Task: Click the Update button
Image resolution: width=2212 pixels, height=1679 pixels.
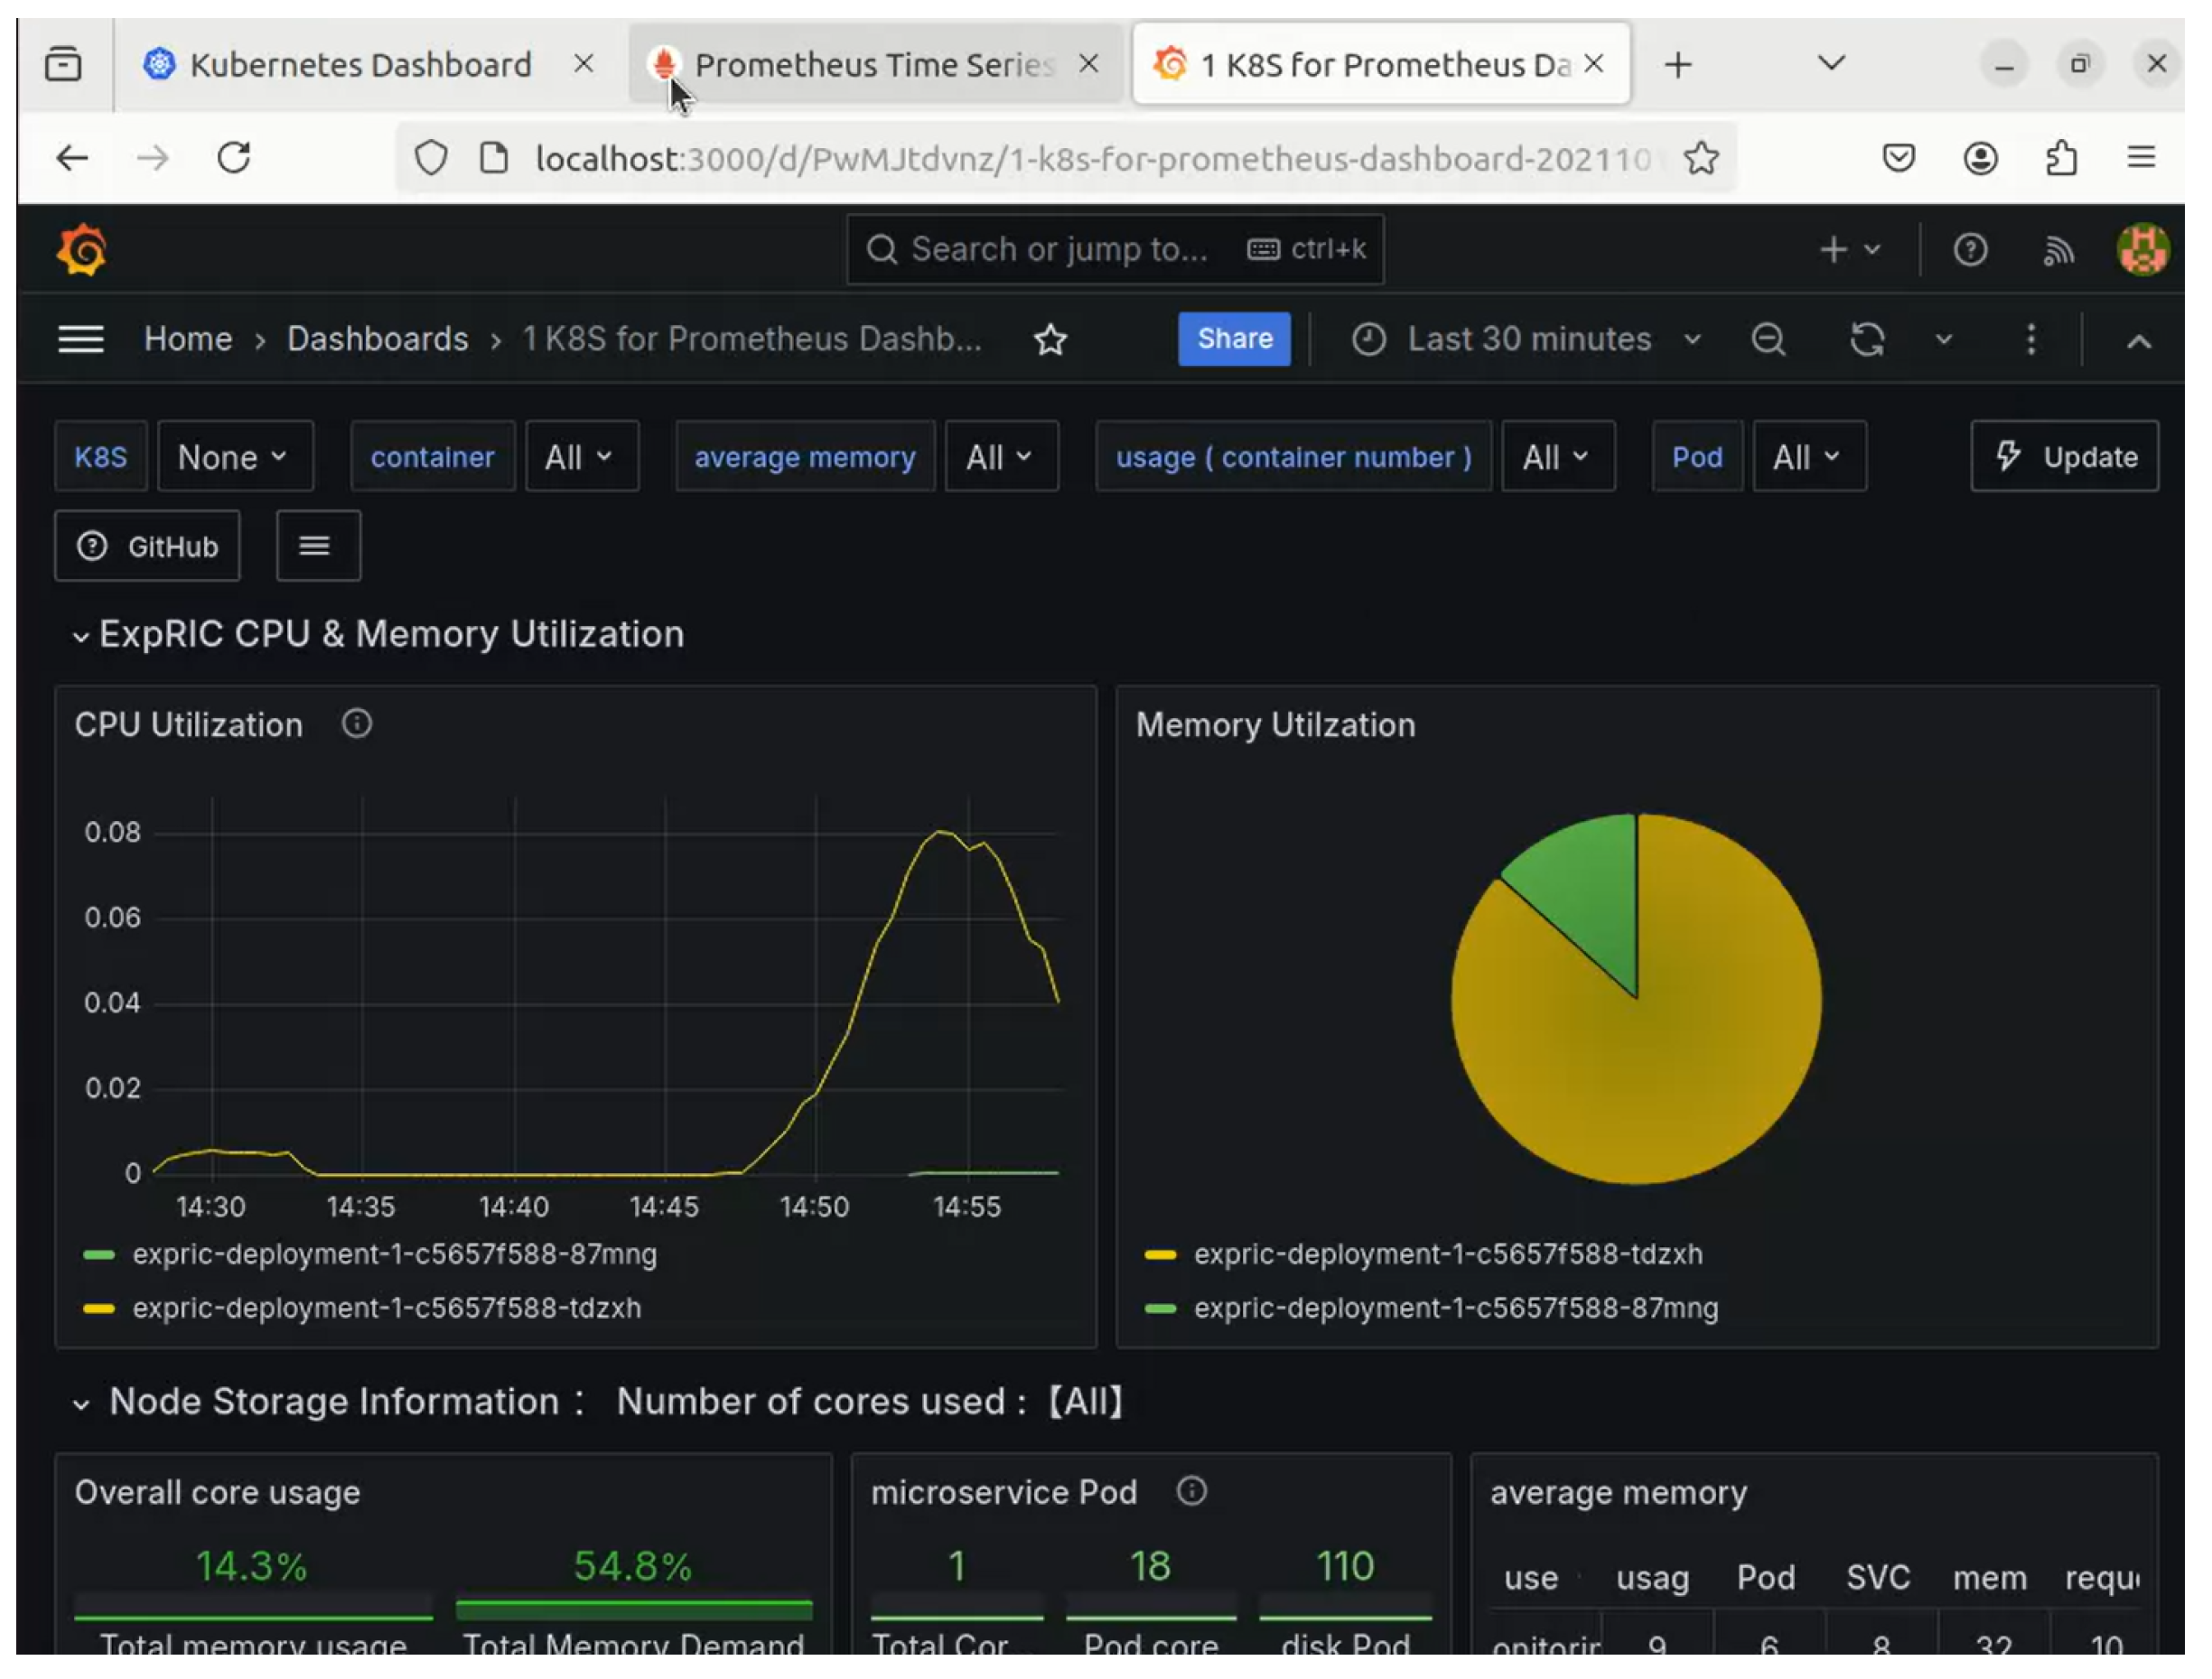Action: (x=2064, y=457)
